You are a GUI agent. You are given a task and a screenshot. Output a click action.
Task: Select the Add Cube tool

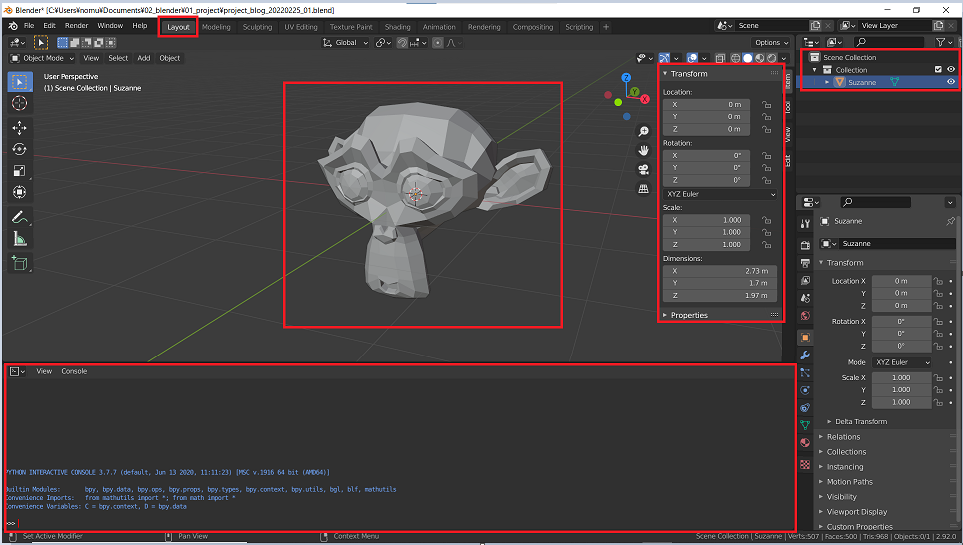point(20,264)
